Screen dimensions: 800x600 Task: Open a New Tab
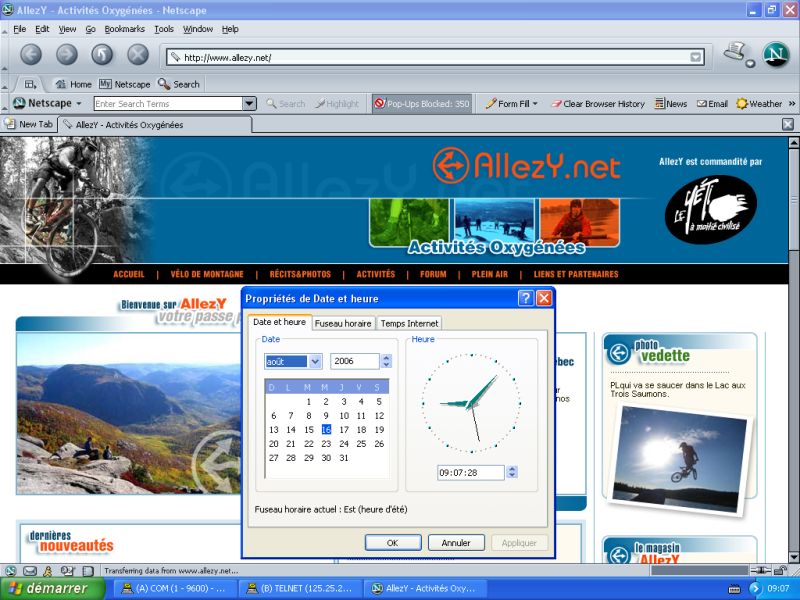coord(29,124)
